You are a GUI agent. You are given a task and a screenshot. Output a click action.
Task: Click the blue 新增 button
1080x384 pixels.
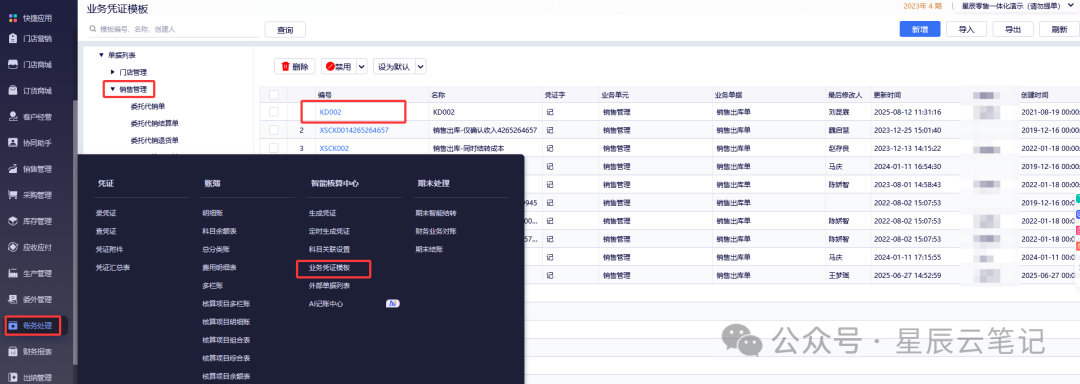(x=920, y=29)
